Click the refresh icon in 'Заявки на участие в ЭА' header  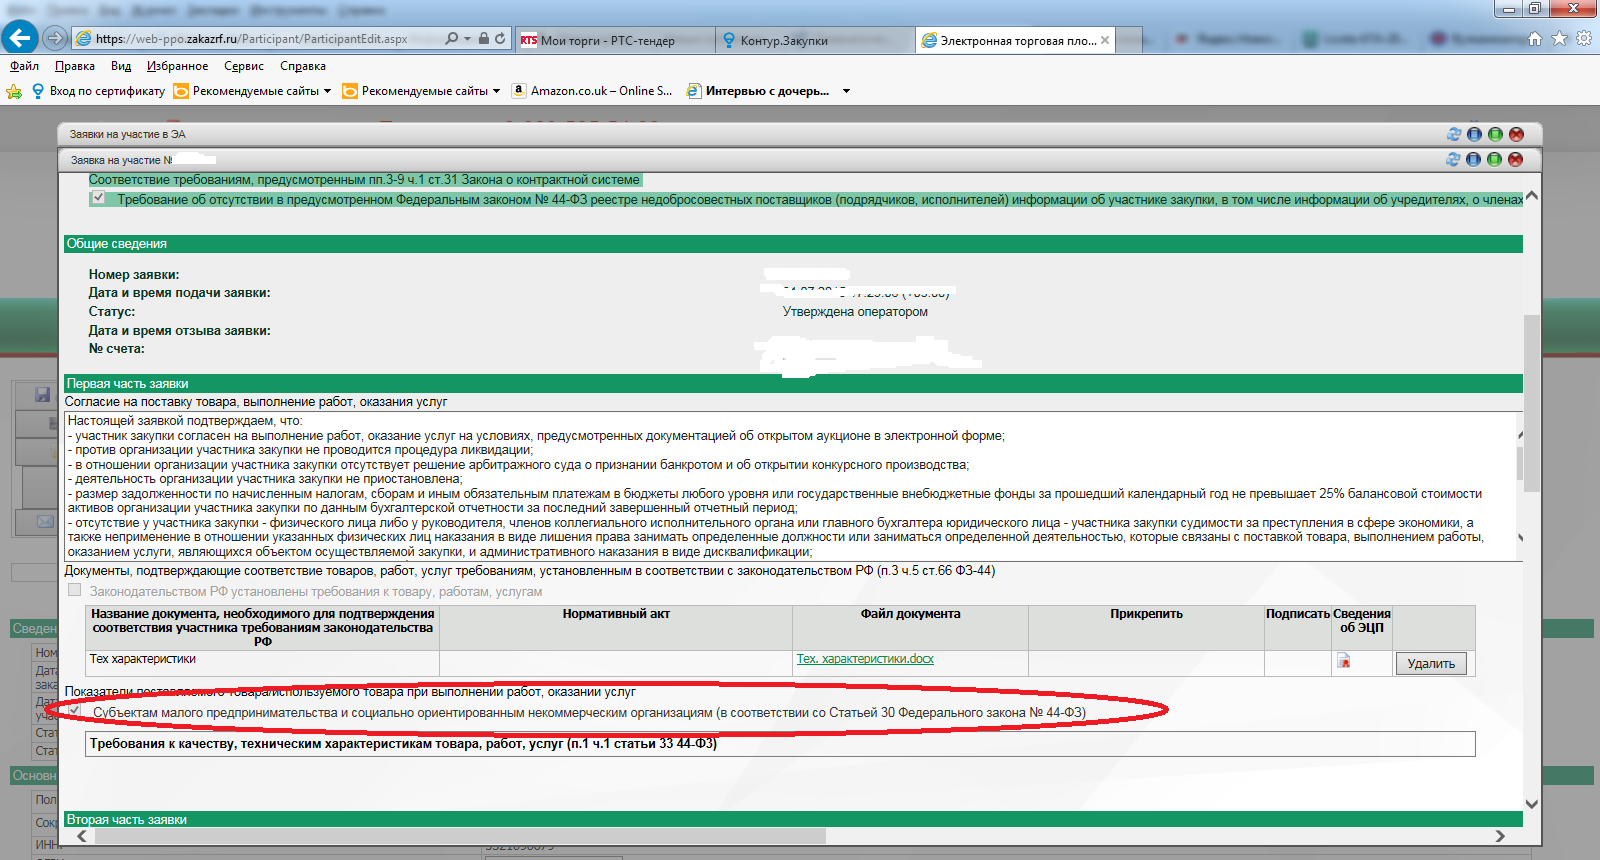pos(1454,134)
